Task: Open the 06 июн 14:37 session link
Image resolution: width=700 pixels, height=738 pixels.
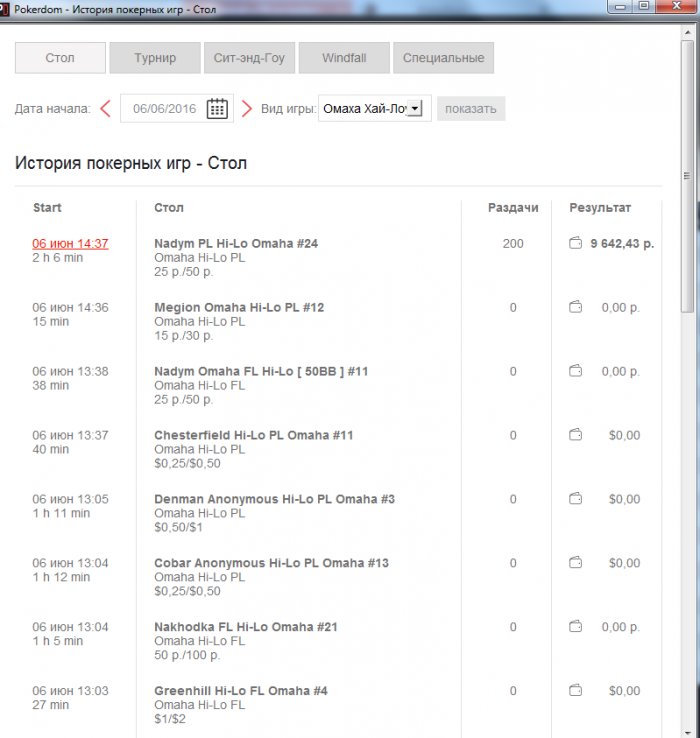Action: (70, 243)
